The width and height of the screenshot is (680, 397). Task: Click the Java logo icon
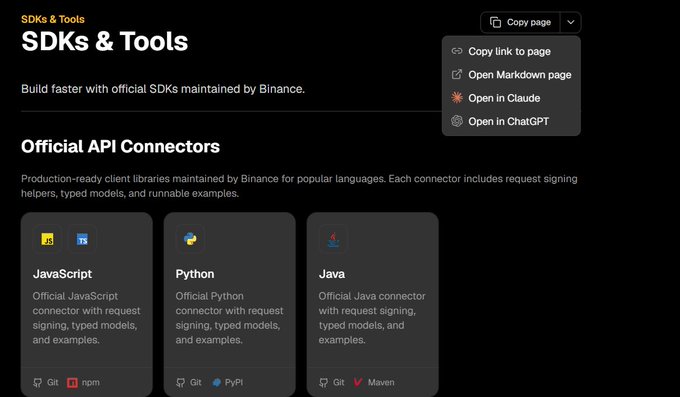[x=333, y=239]
